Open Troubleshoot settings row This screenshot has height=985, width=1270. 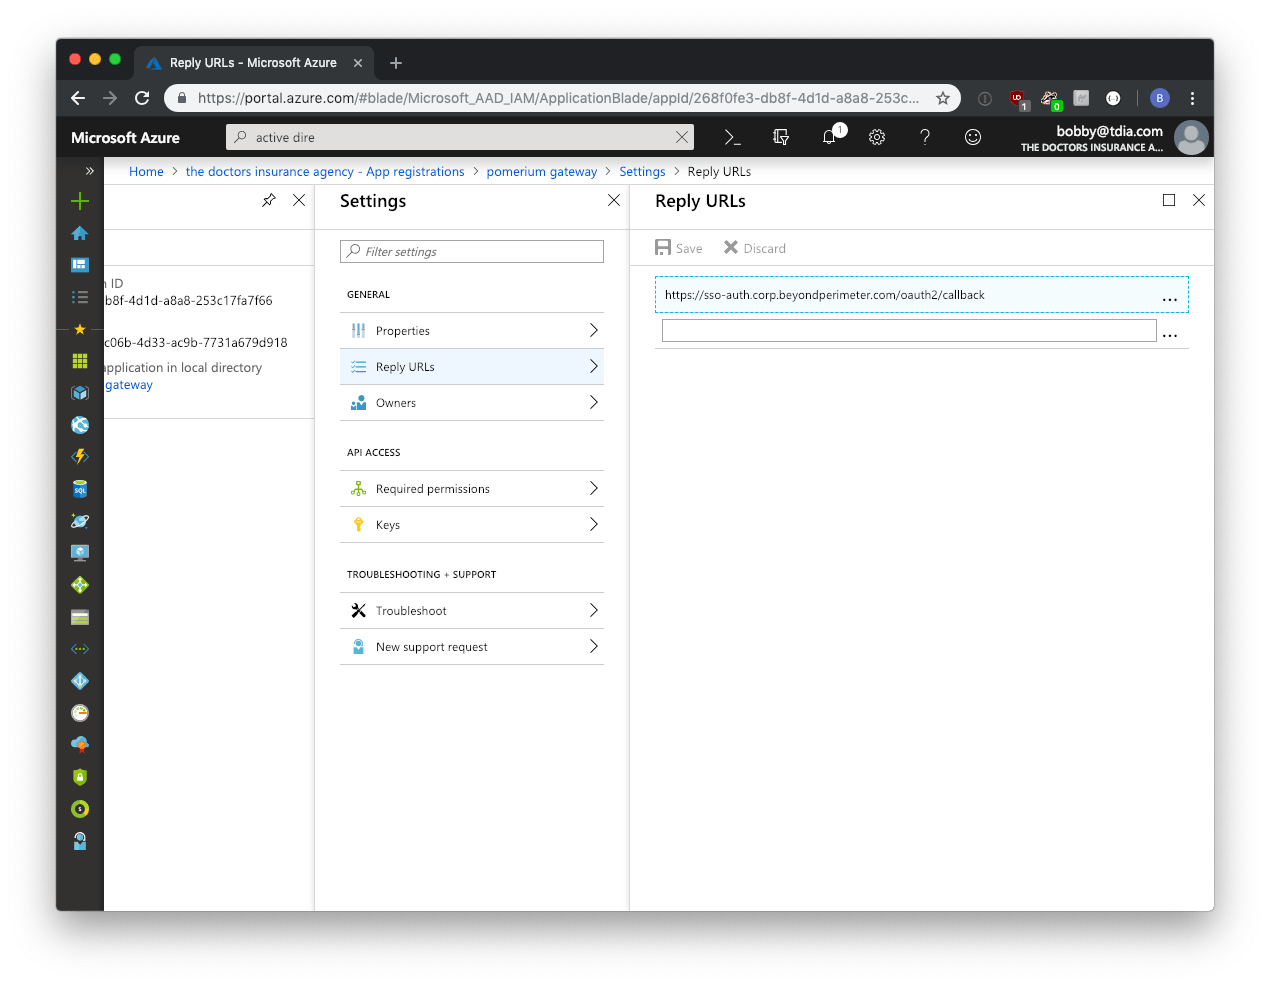pos(472,611)
